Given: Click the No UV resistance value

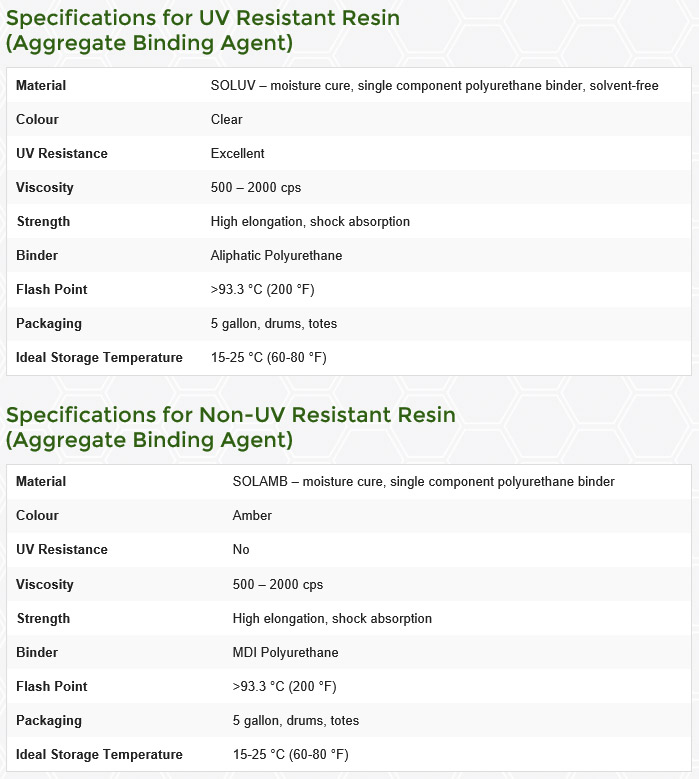Looking at the screenshot, I should point(241,549).
